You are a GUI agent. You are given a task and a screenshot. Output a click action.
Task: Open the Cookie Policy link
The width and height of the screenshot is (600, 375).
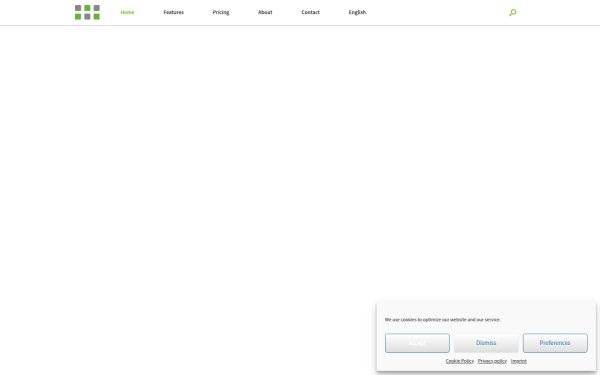(x=460, y=361)
